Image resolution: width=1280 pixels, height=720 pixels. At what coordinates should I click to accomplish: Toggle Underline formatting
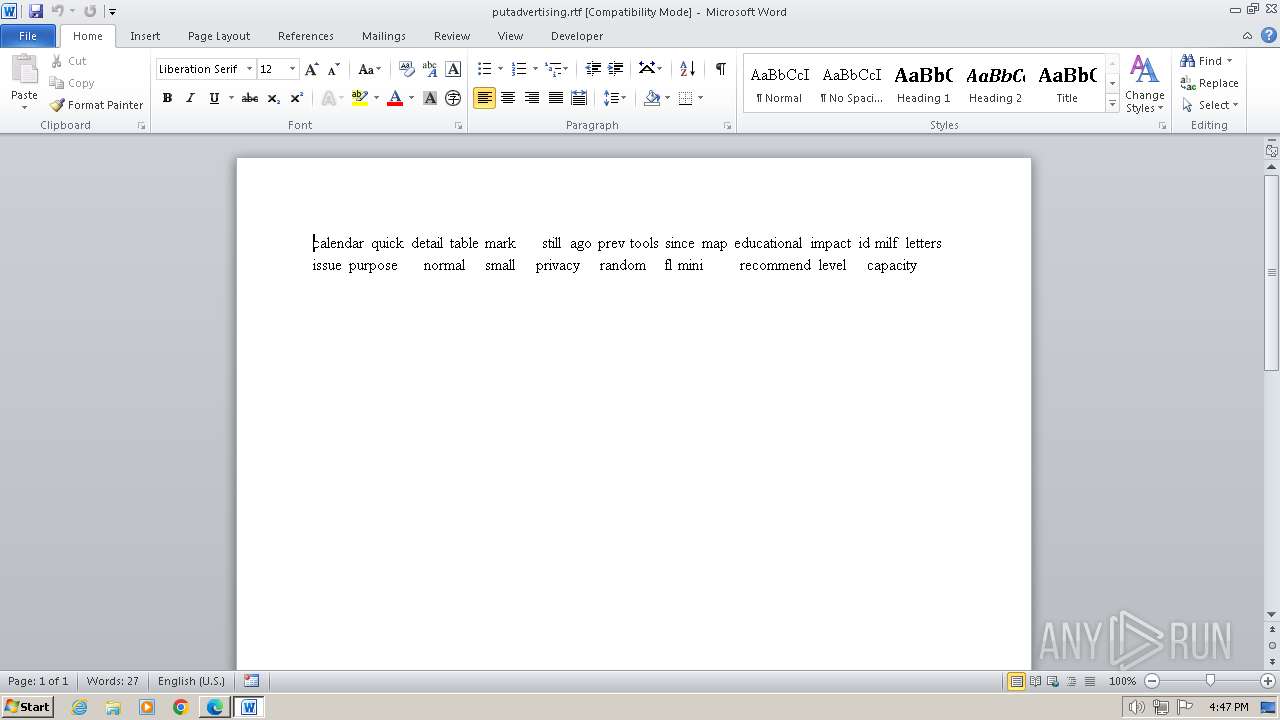[x=213, y=98]
